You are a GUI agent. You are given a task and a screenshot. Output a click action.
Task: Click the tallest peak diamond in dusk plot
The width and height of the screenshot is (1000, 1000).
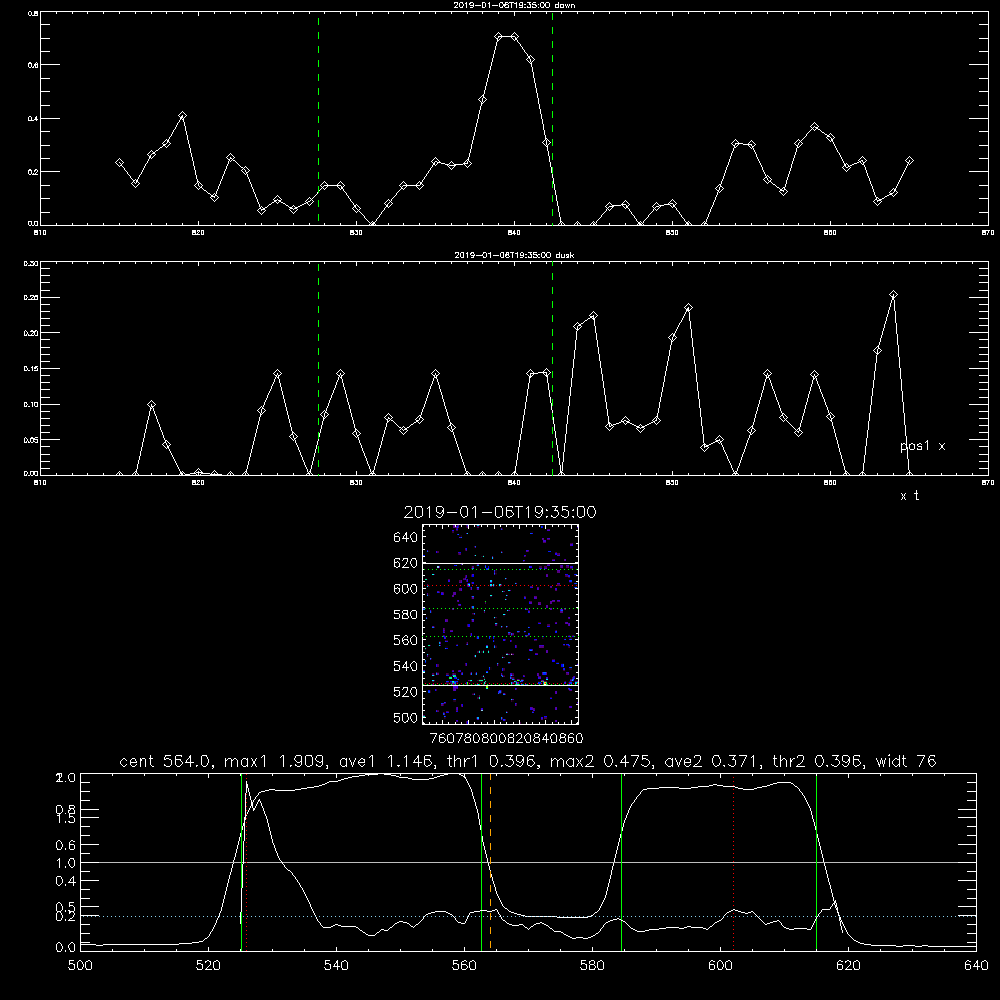tap(893, 295)
